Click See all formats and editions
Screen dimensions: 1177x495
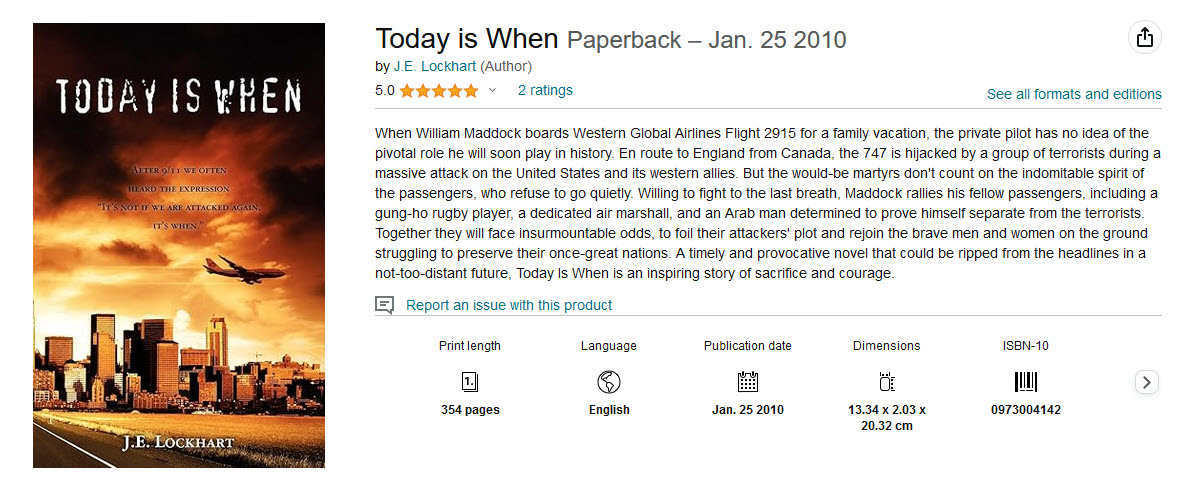pyautogui.click(x=1074, y=94)
